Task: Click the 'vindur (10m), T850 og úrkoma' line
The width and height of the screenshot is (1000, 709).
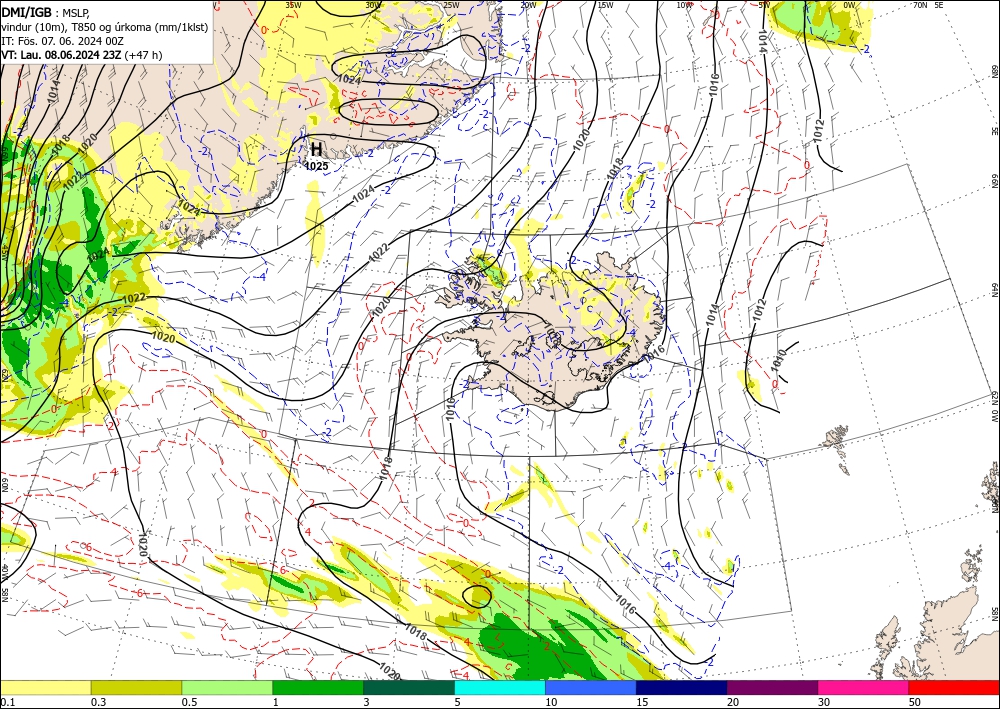Action: 104,26
